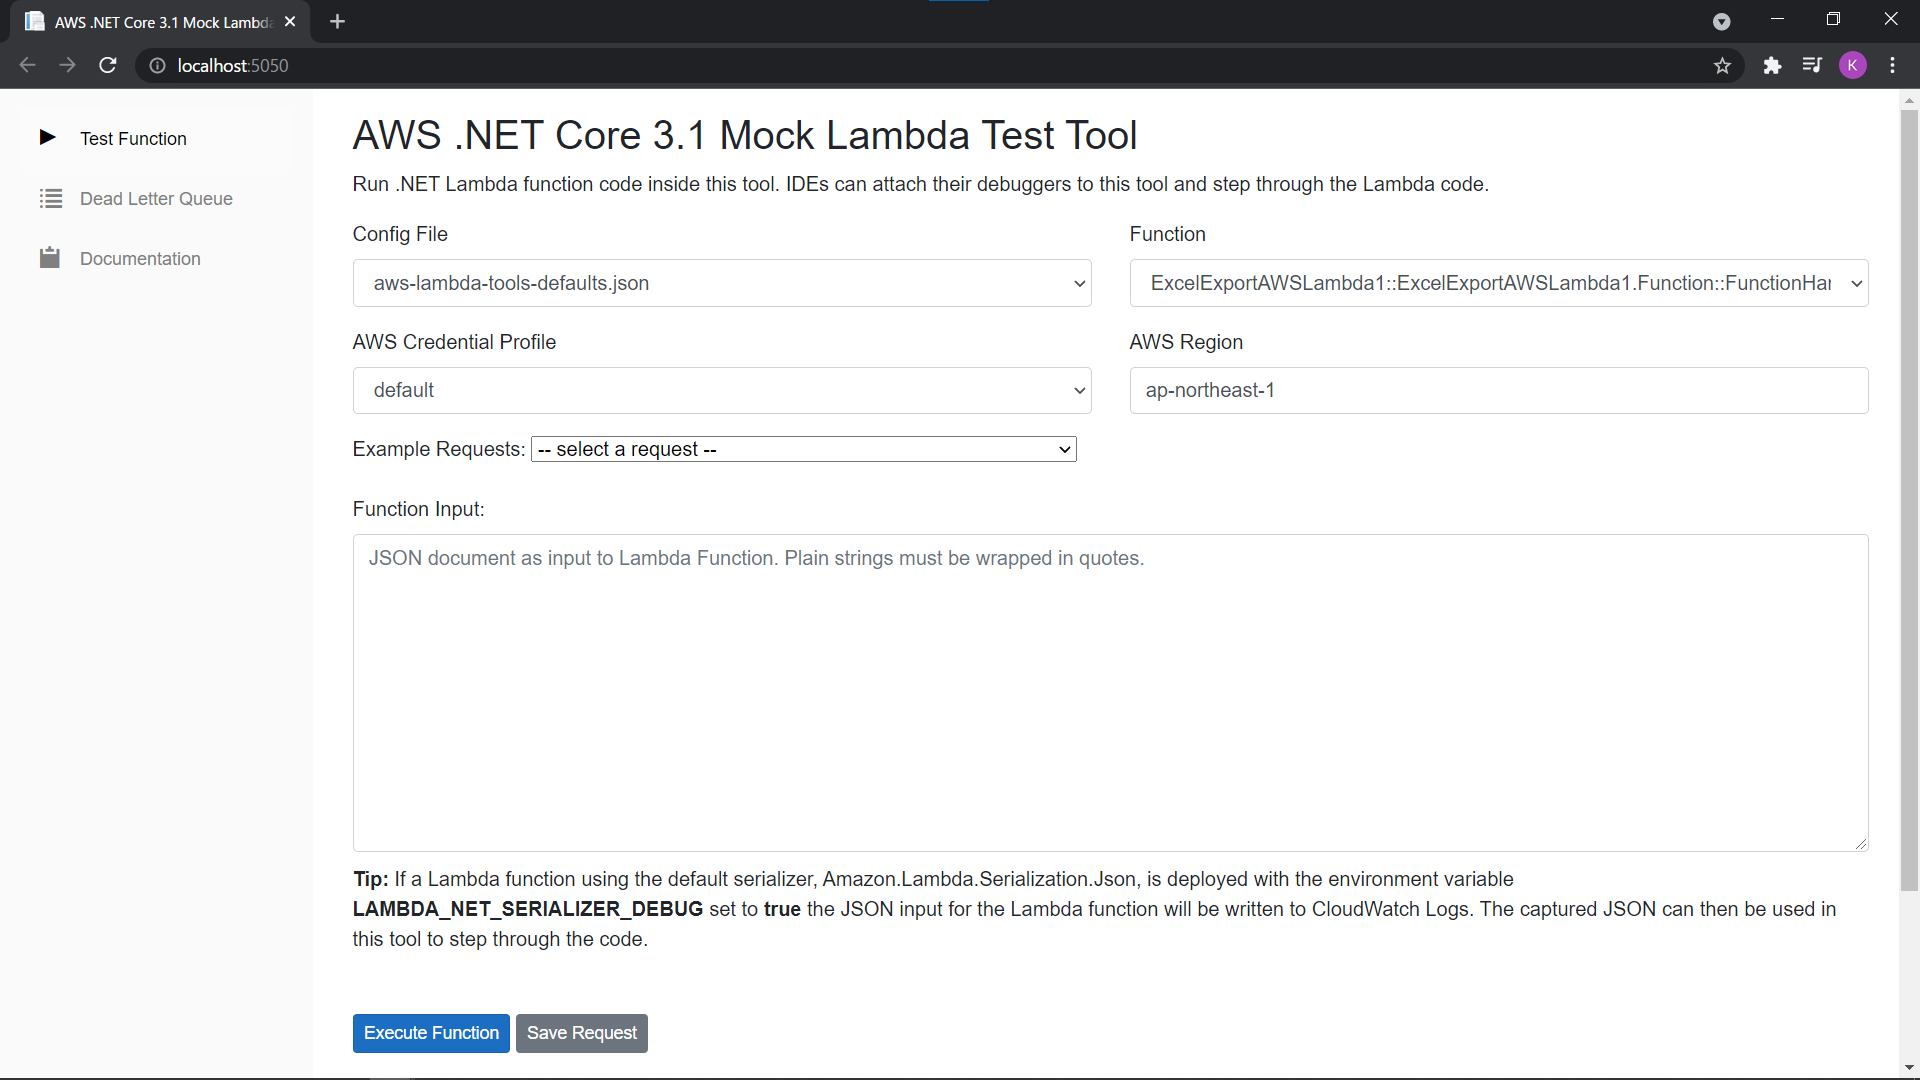Open the Dead Letter Queue list icon

pos(50,198)
